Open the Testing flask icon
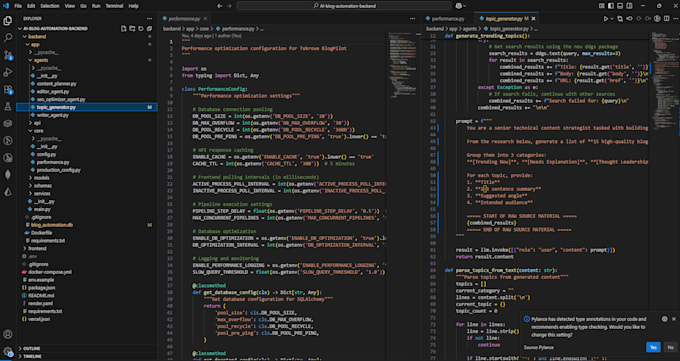 pos(7,106)
